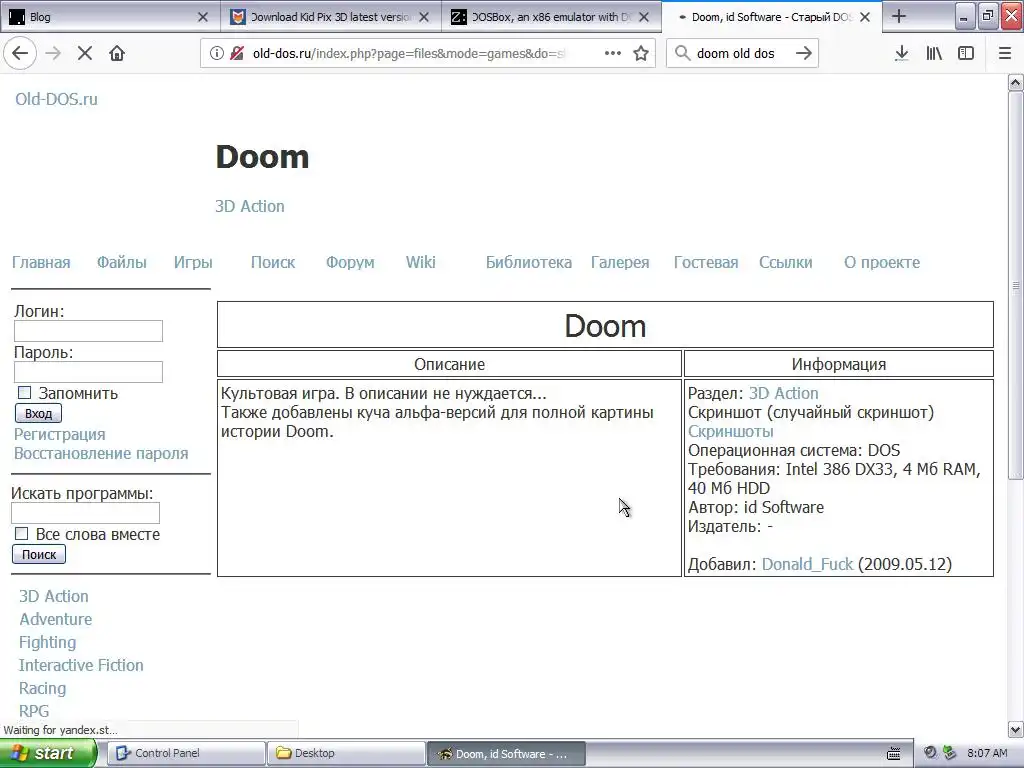Open the Гостевая menu link
Viewport: 1024px width, 768px height.
click(706, 263)
